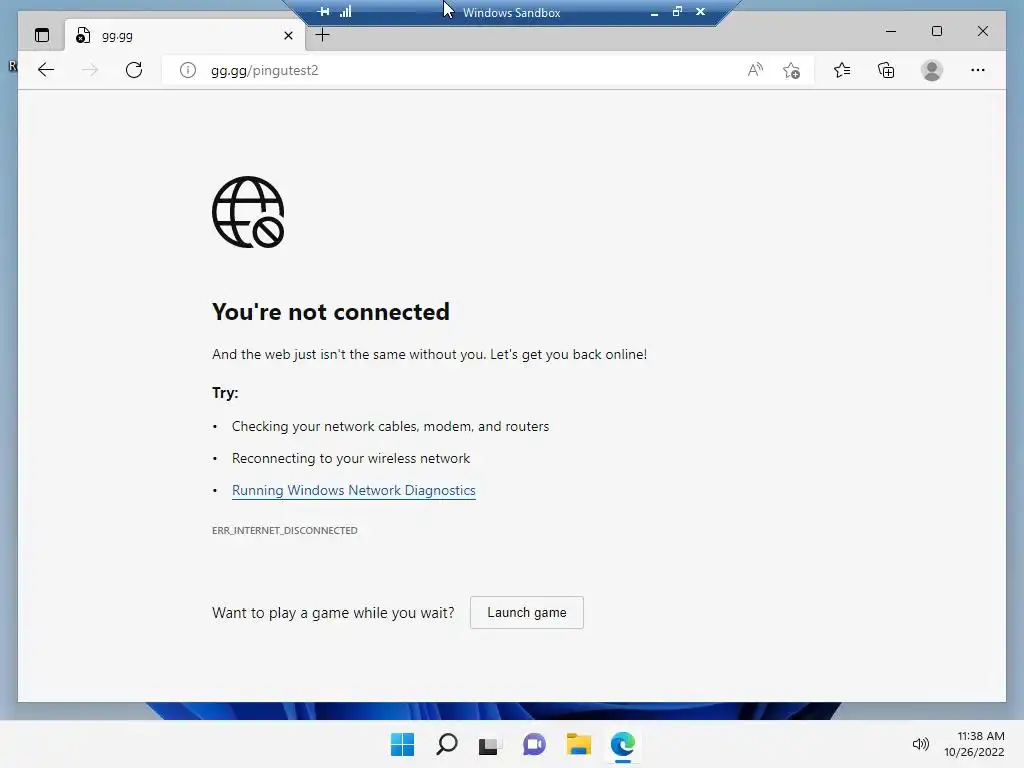Click Running Windows Network Diagnostics link
Image resolution: width=1024 pixels, height=768 pixels.
(353, 490)
